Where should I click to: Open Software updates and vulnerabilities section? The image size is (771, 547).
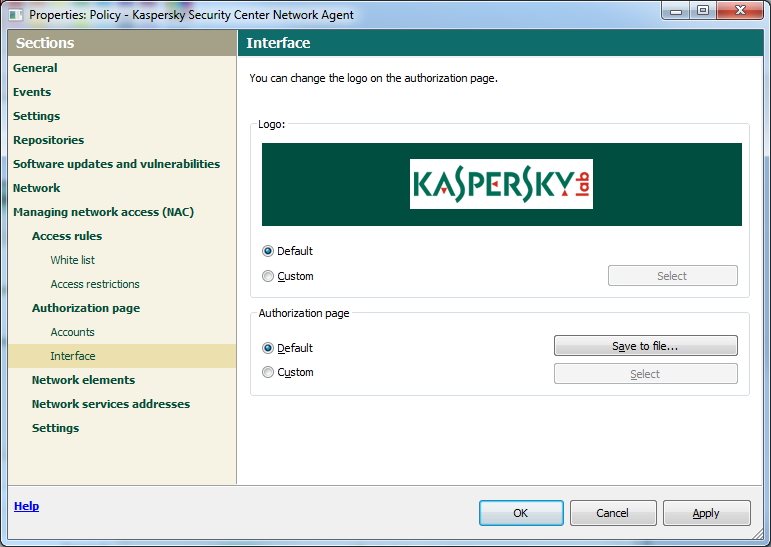click(117, 164)
